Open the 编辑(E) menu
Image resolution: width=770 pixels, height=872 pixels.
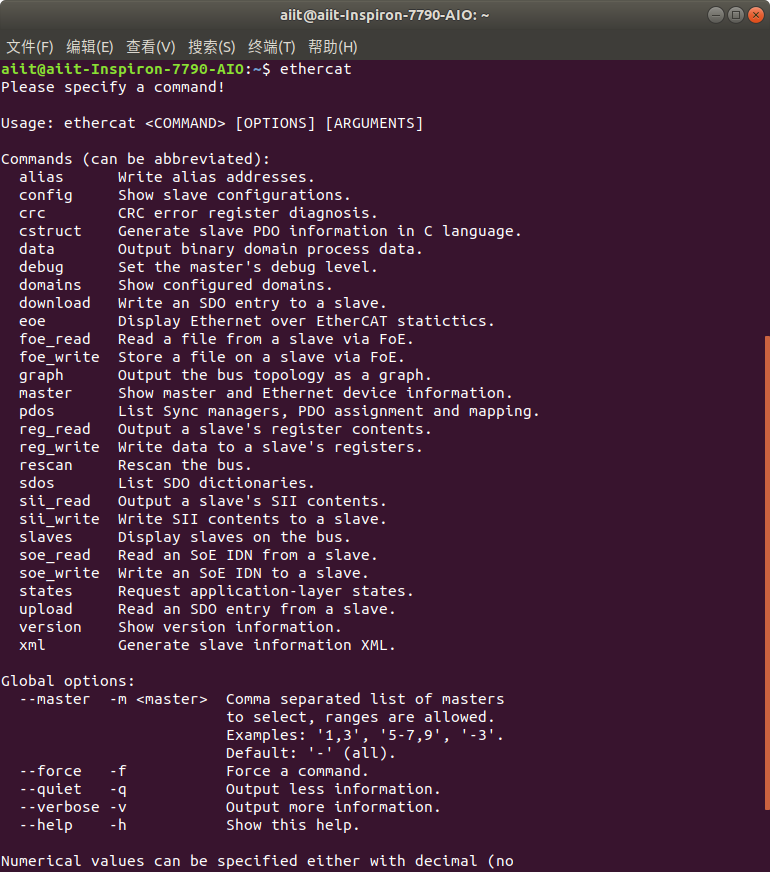[90, 47]
